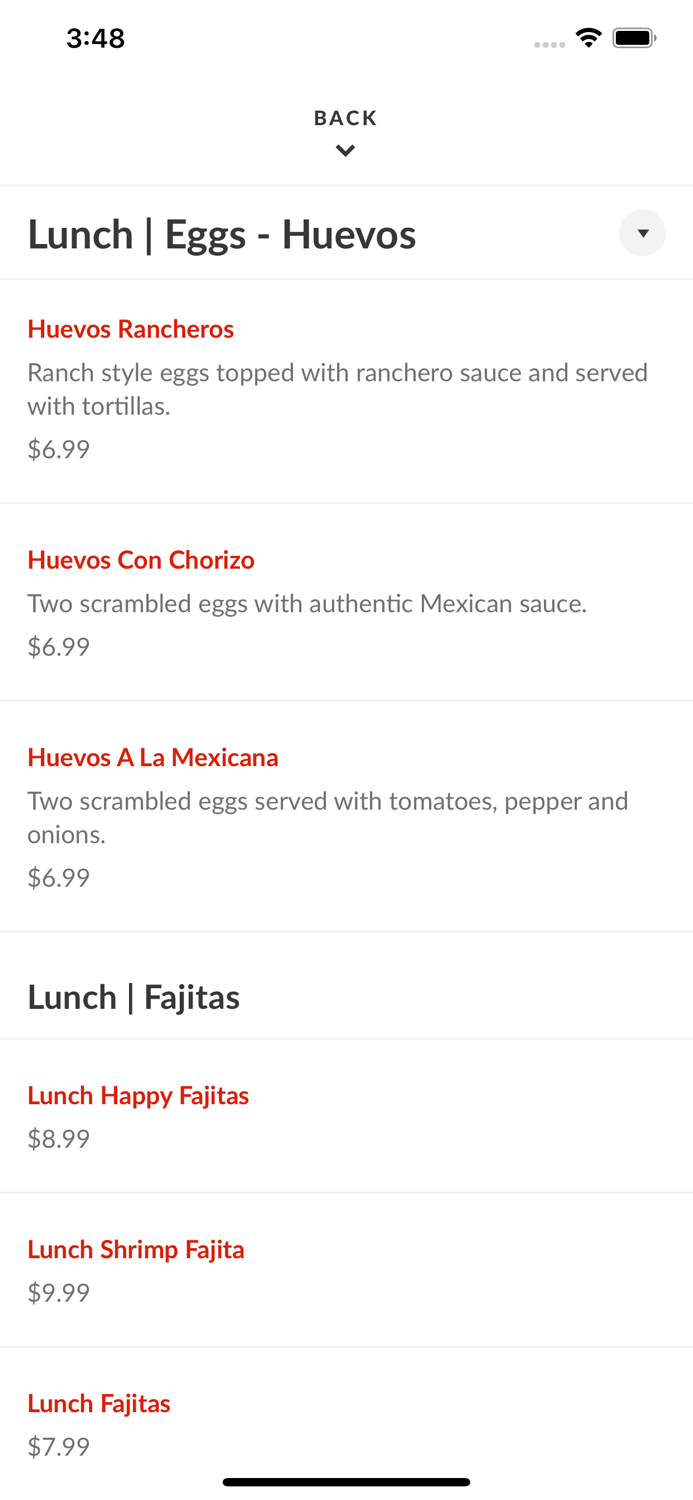Image resolution: width=693 pixels, height=1500 pixels.
Task: Tap the circular arrow button beside Eggs section
Action: [642, 233]
